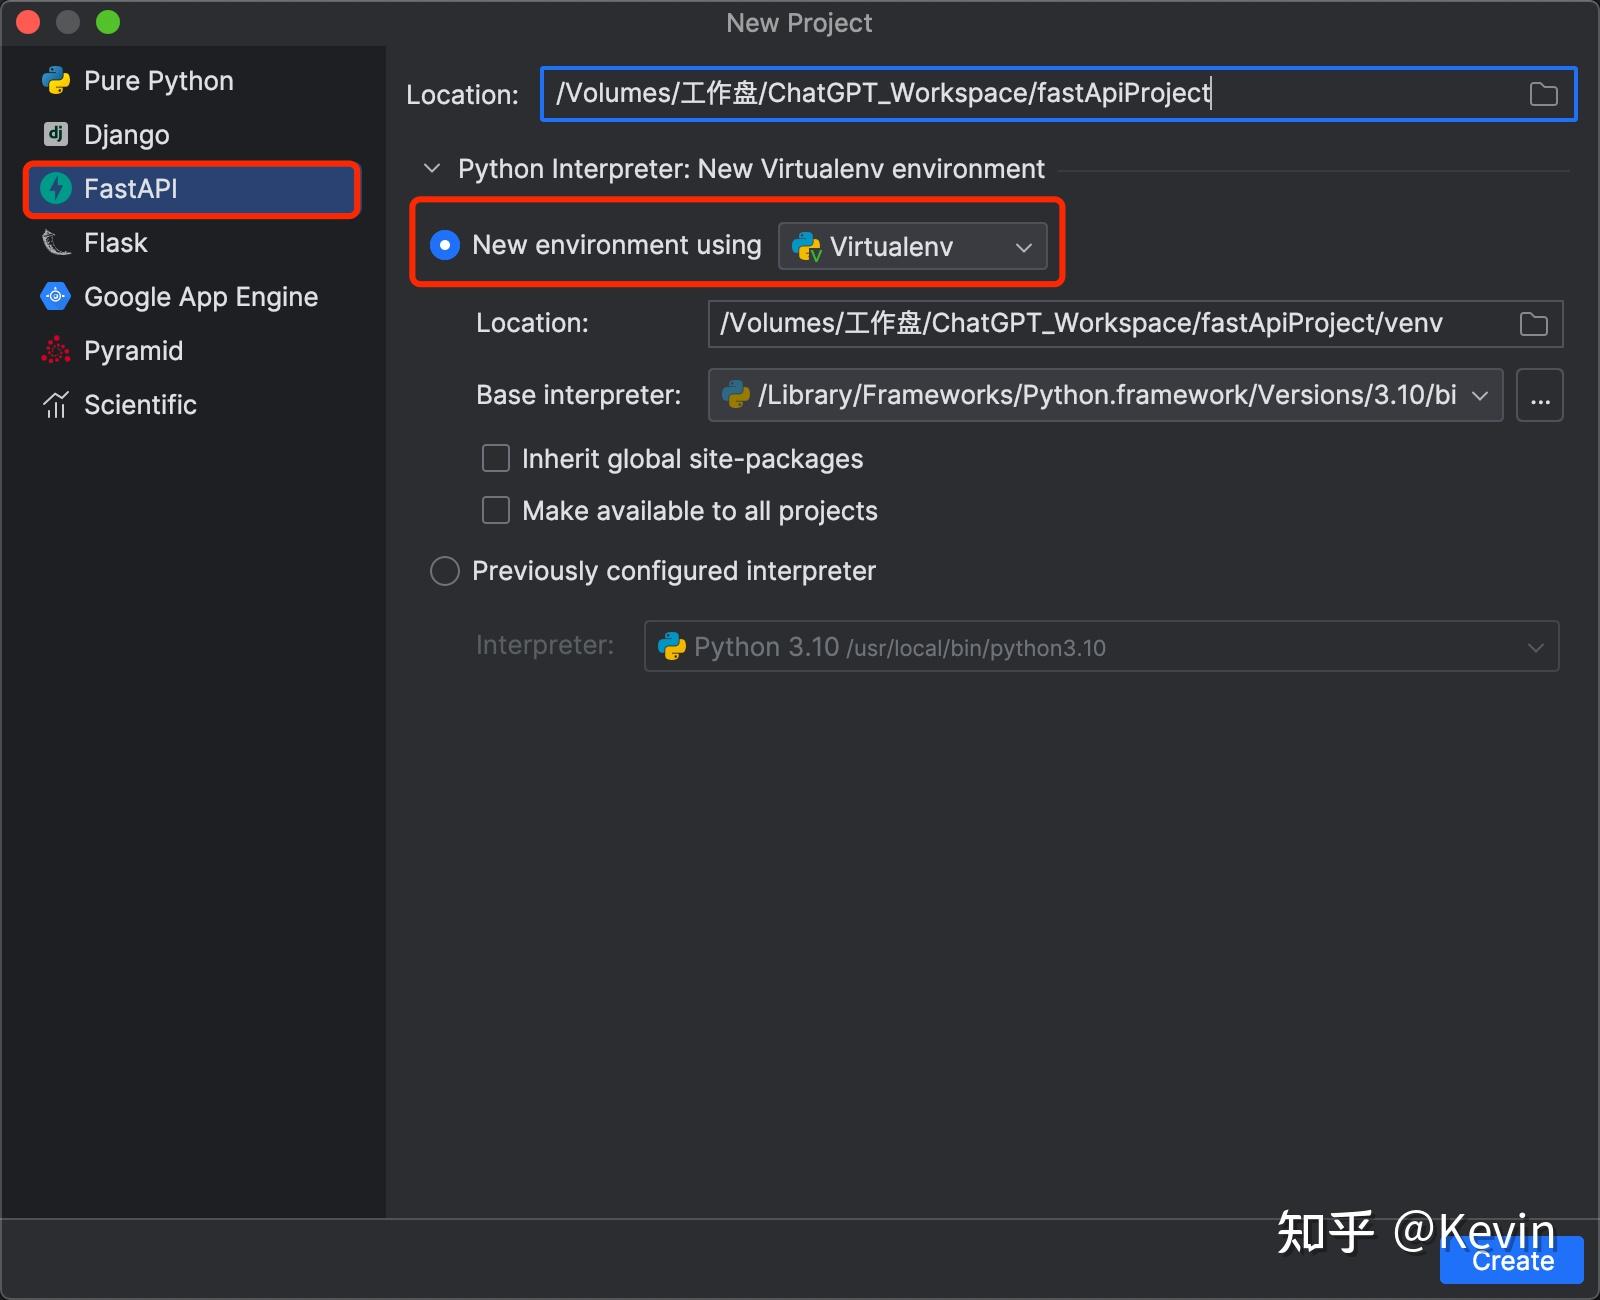Browse for venv location folder icon
The image size is (1600, 1300).
[1533, 324]
